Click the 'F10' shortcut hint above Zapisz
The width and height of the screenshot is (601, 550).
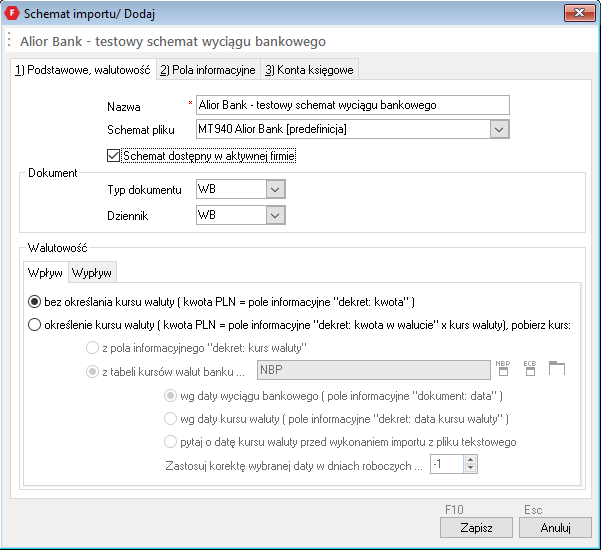click(x=454, y=510)
